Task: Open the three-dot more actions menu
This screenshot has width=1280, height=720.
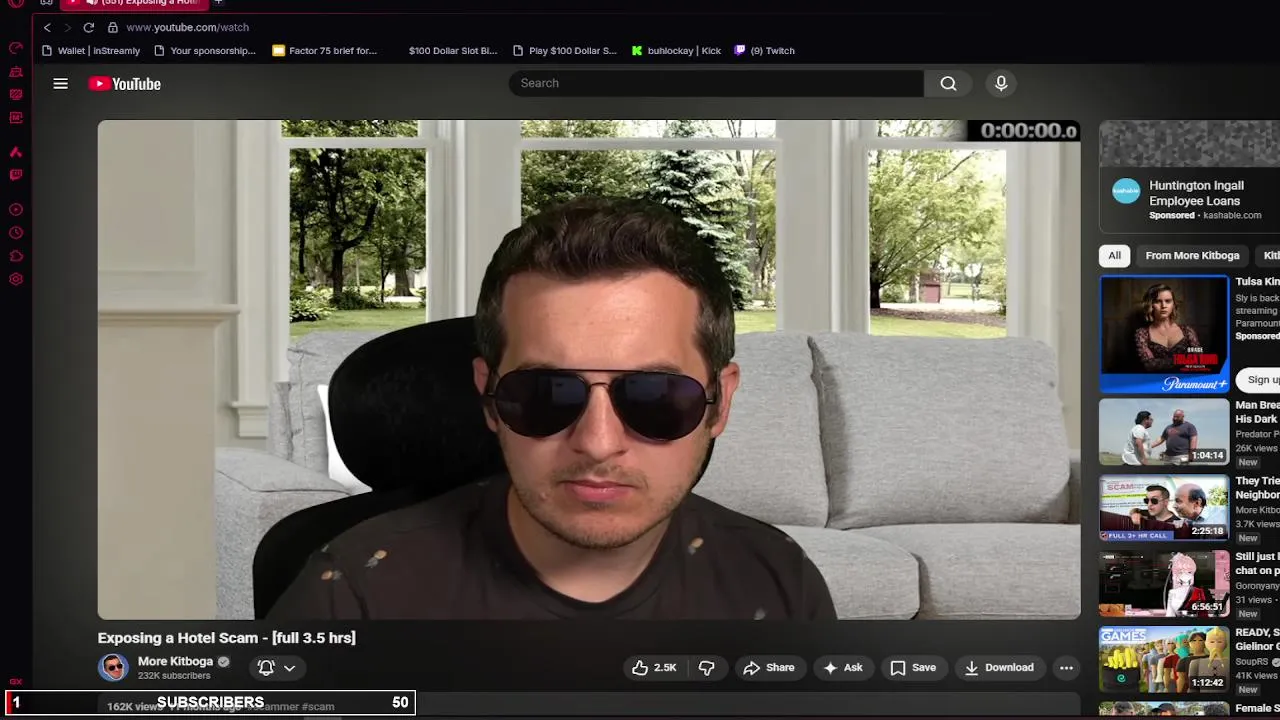Action: point(1066,668)
